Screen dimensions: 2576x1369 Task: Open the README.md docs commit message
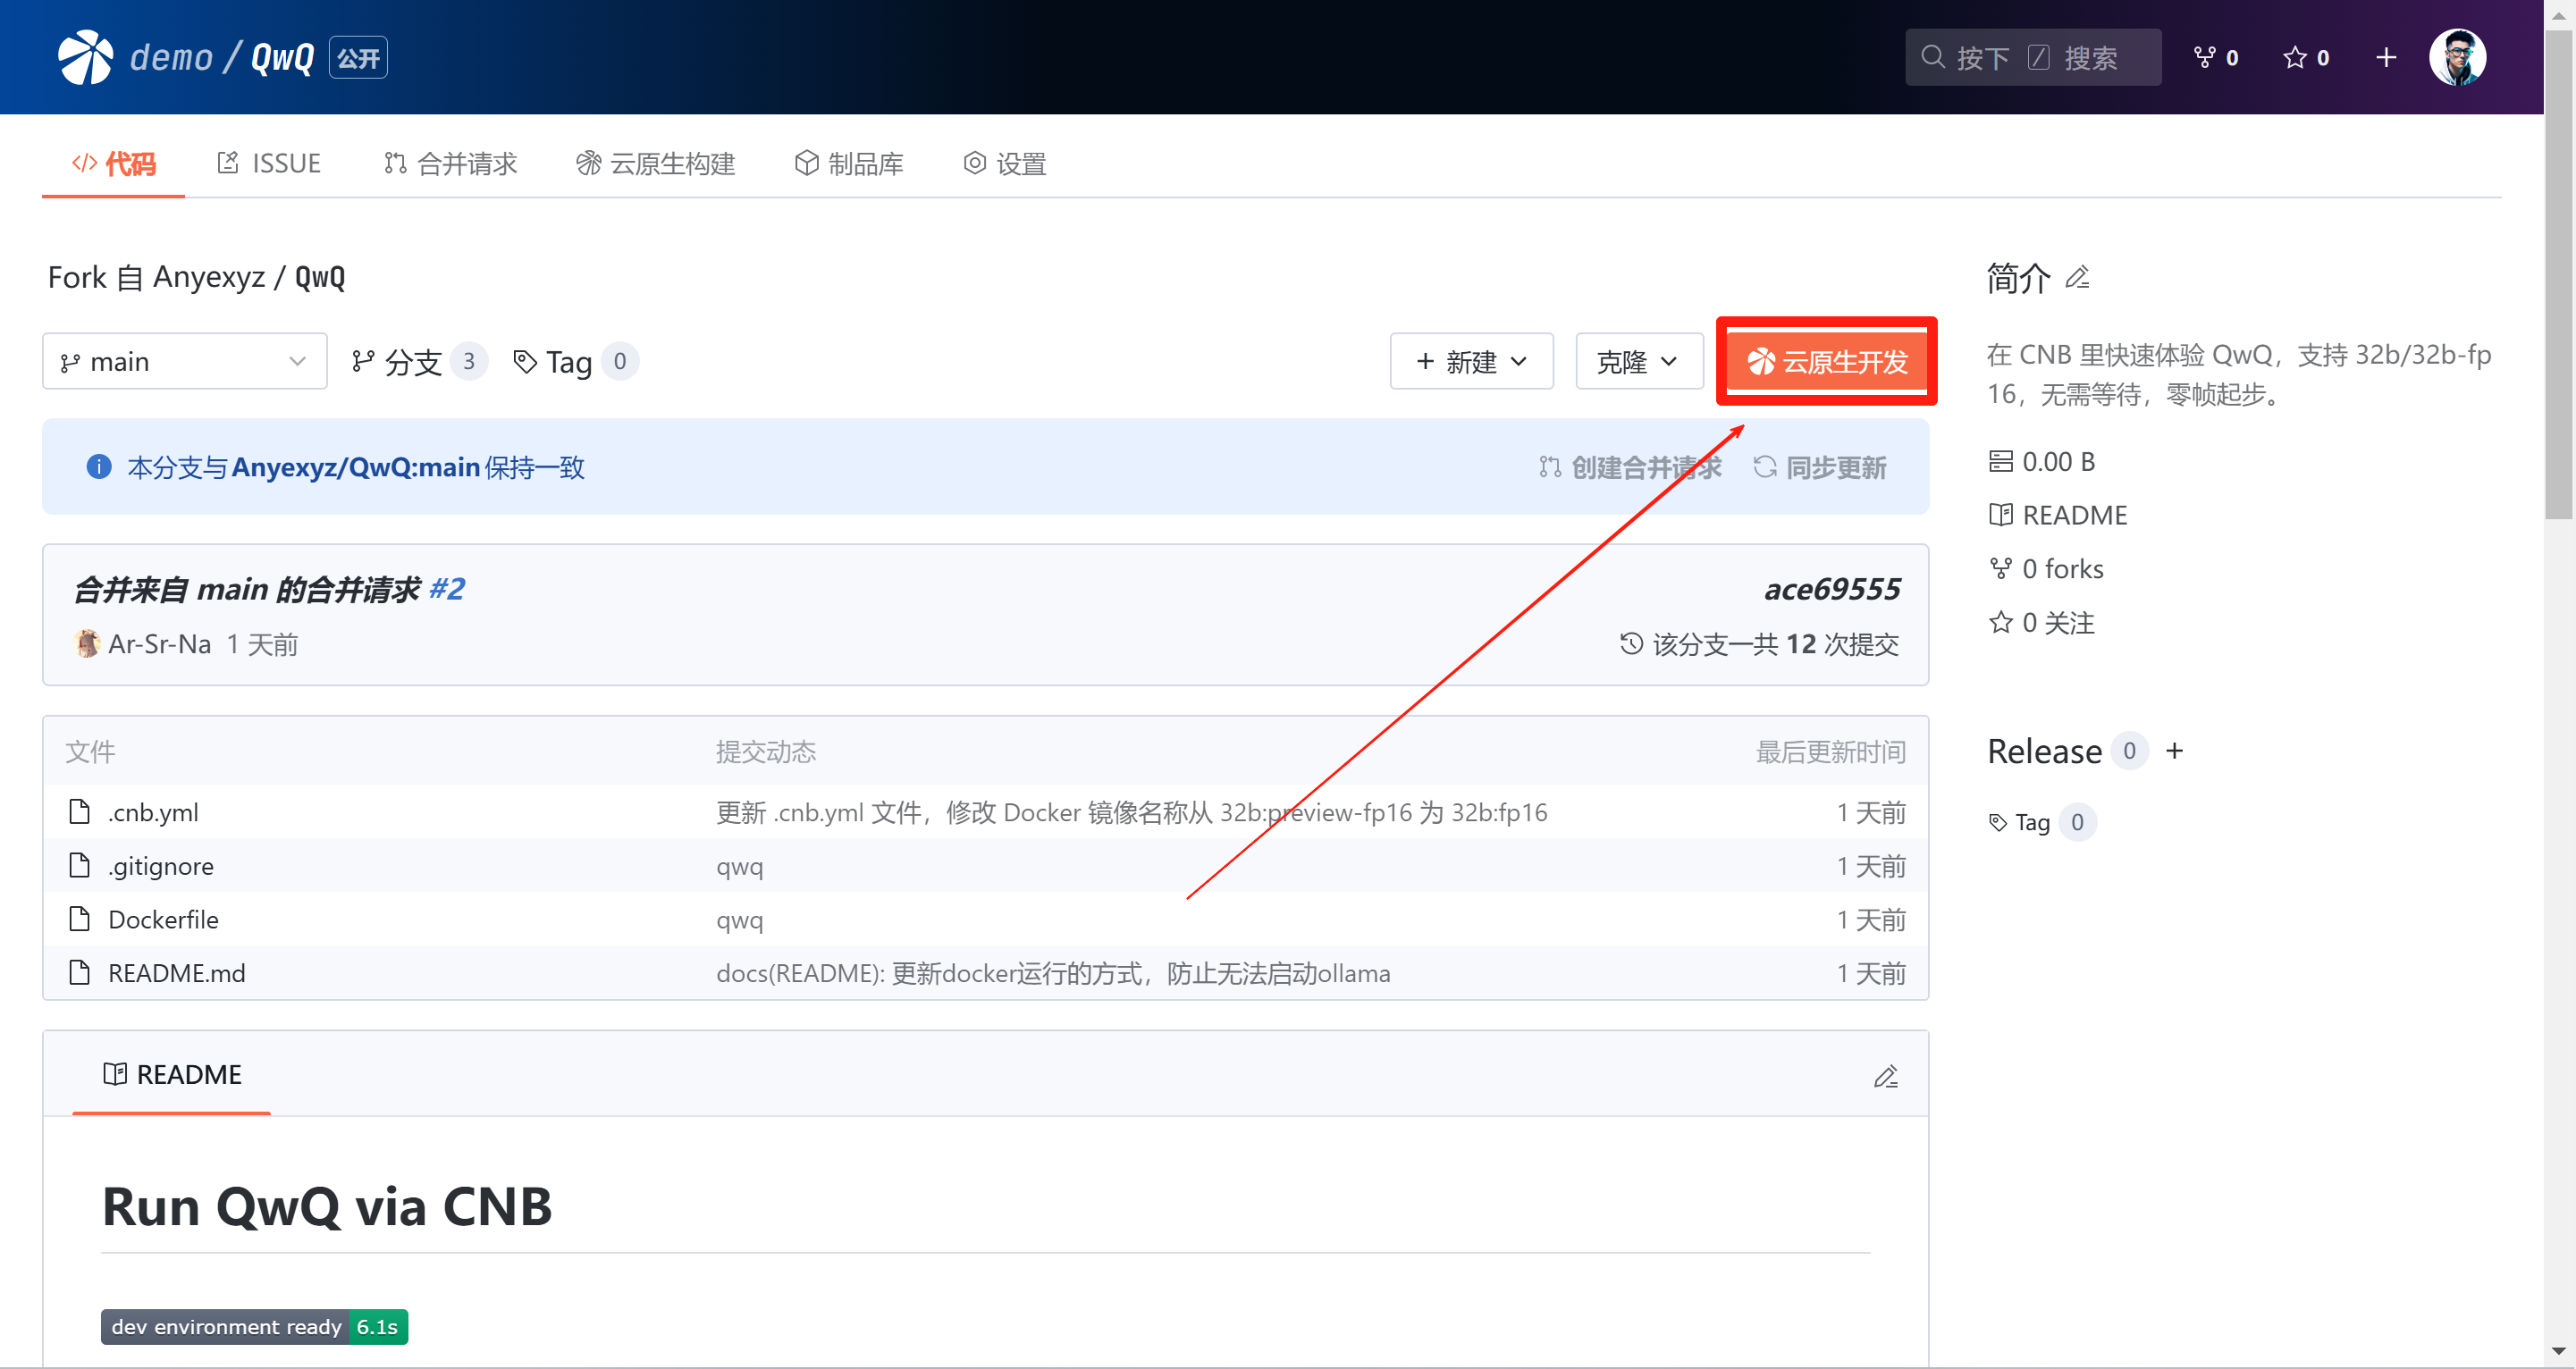point(1053,973)
